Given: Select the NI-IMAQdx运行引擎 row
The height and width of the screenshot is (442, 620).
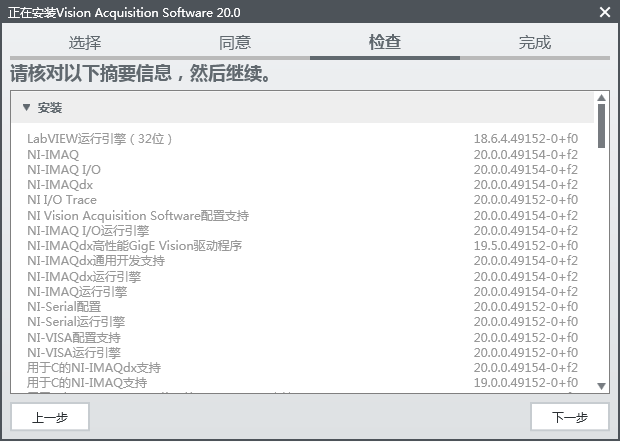Looking at the screenshot, I should coord(302,276).
